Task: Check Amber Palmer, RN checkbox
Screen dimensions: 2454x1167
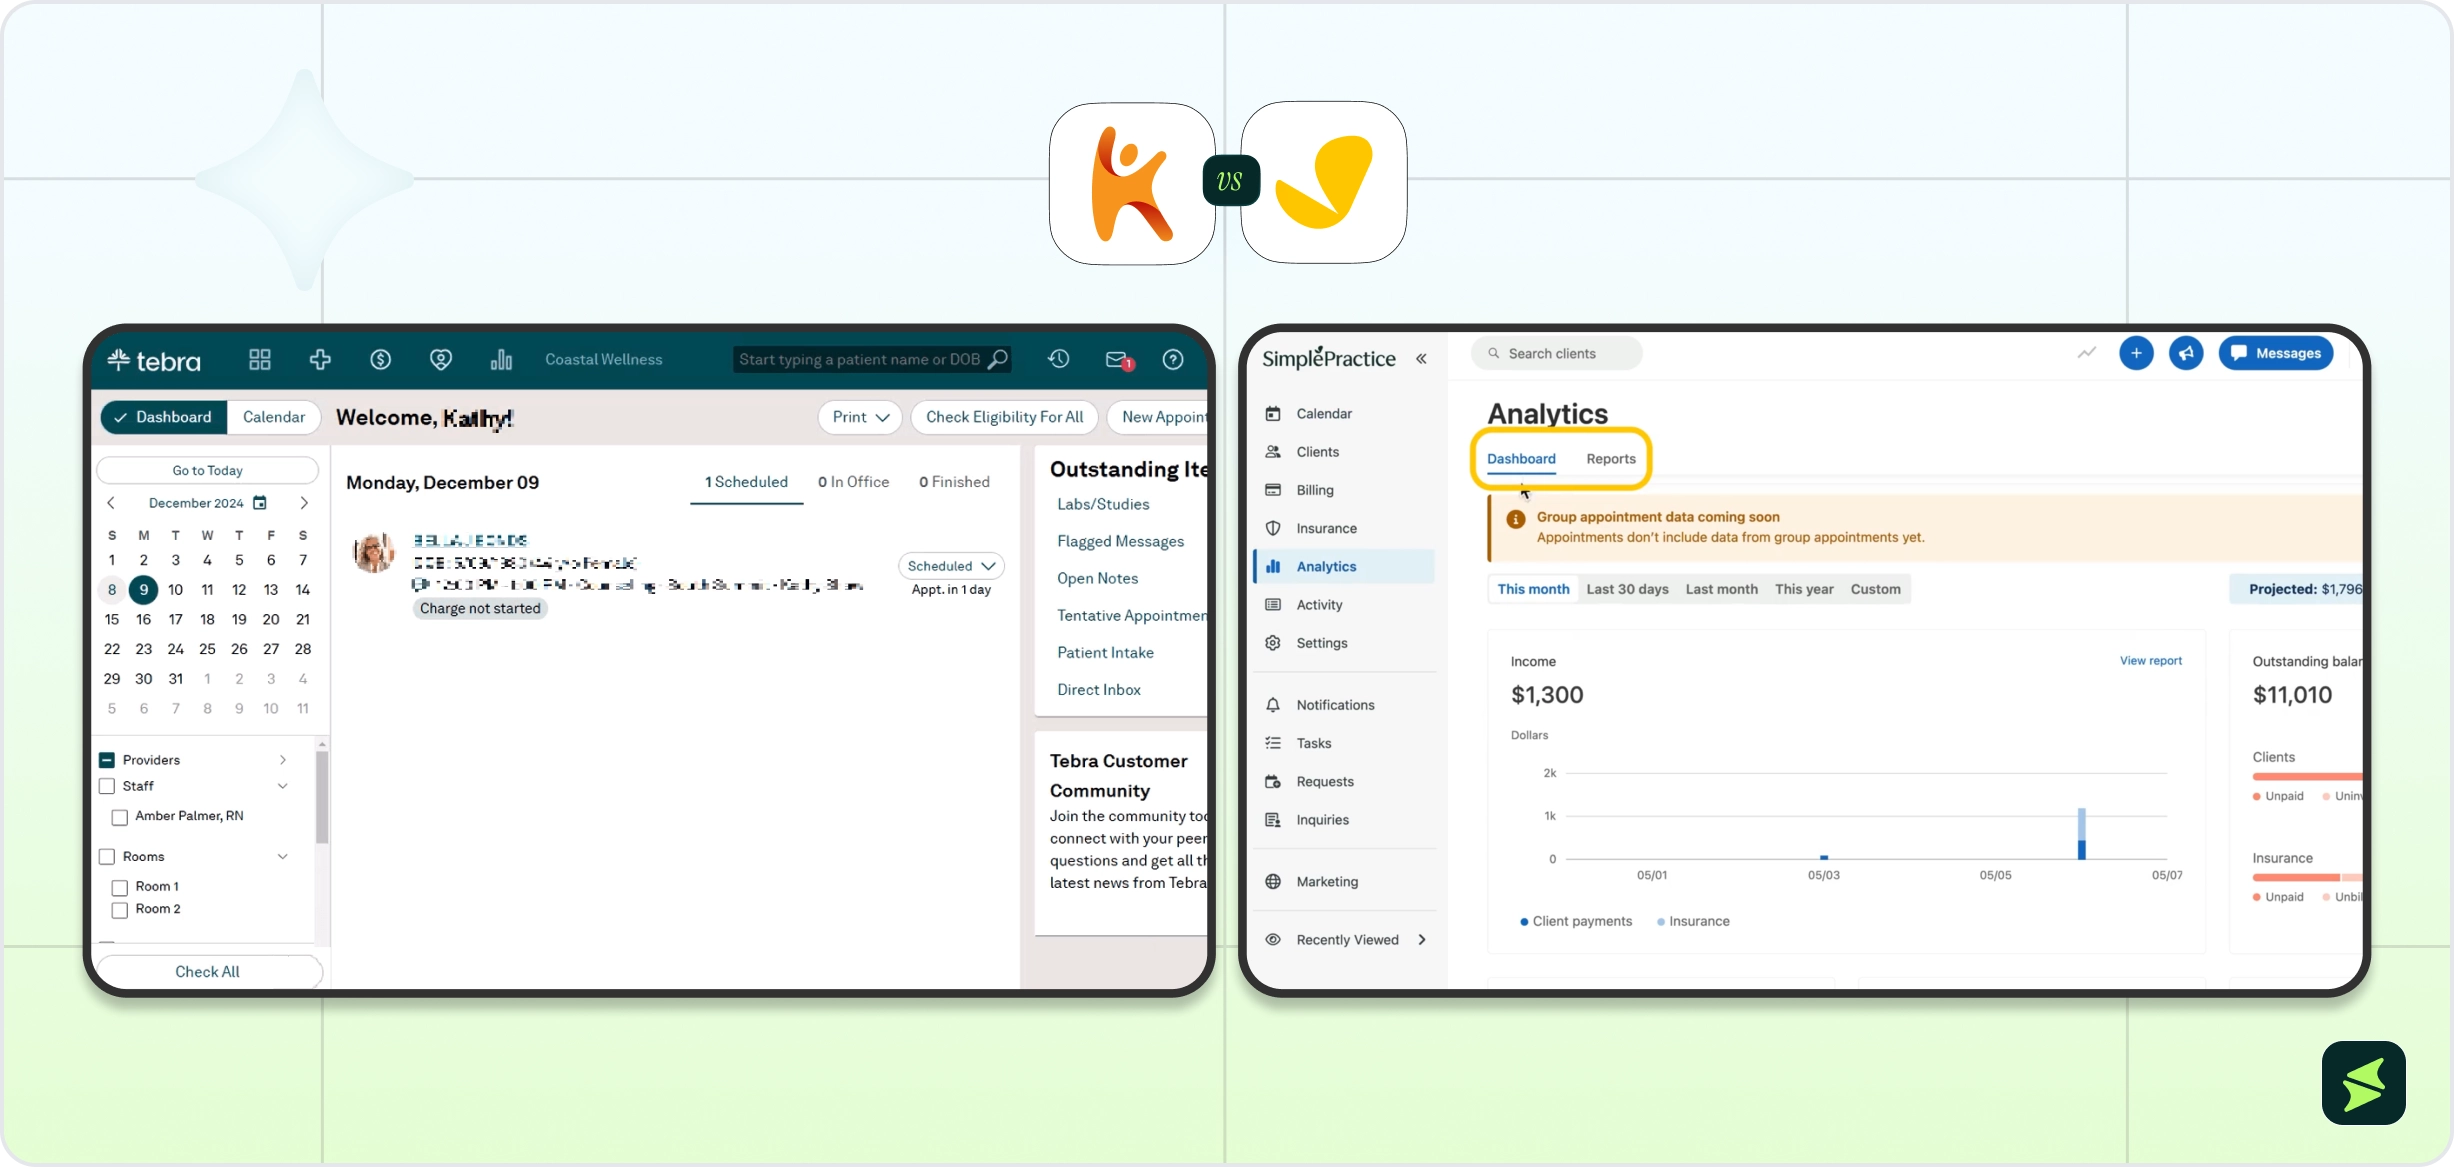Action: point(120,817)
